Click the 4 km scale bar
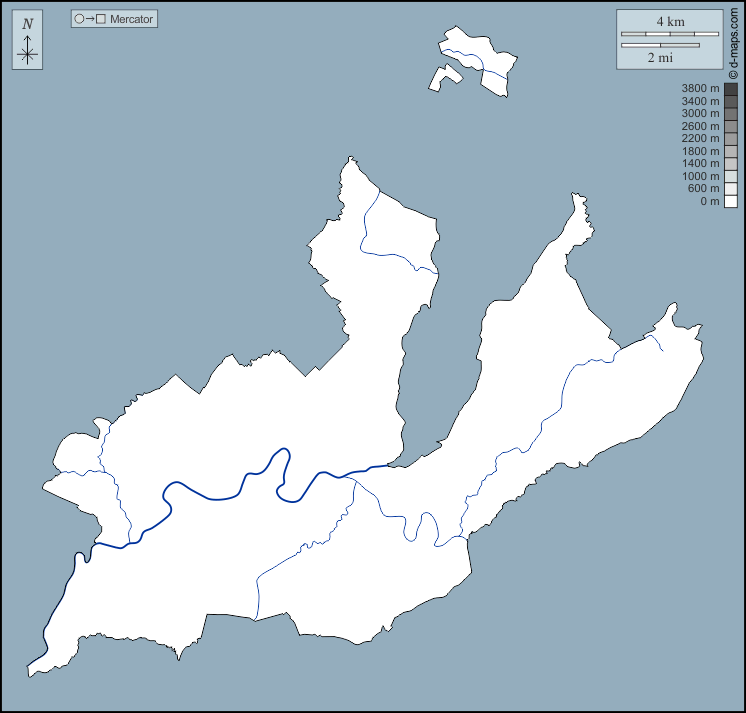 tap(670, 34)
